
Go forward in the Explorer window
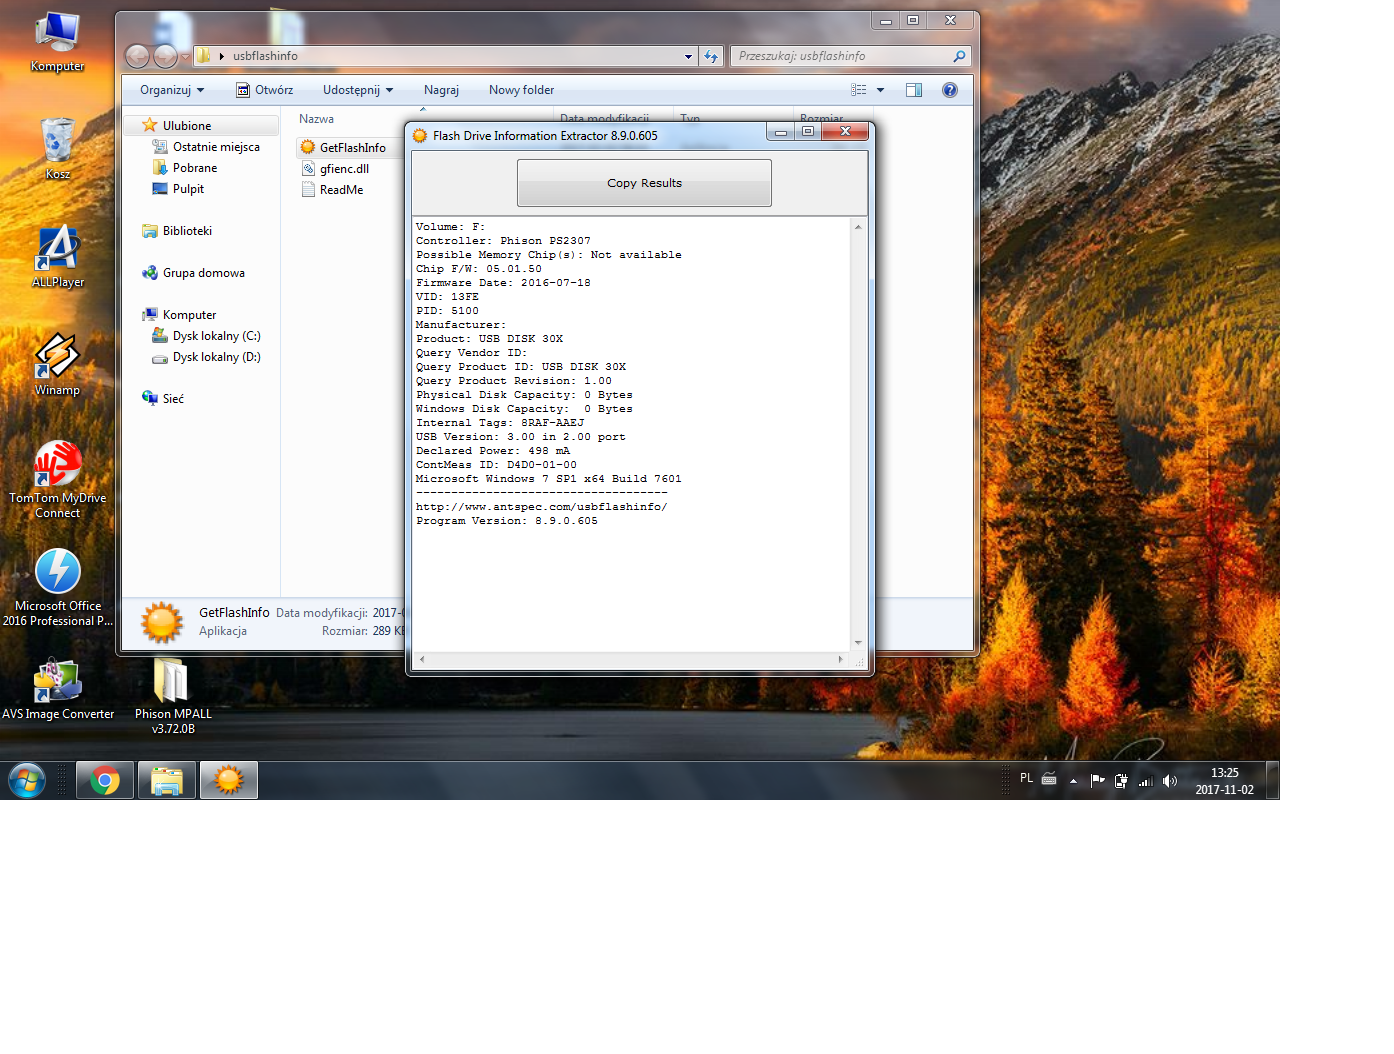166,56
